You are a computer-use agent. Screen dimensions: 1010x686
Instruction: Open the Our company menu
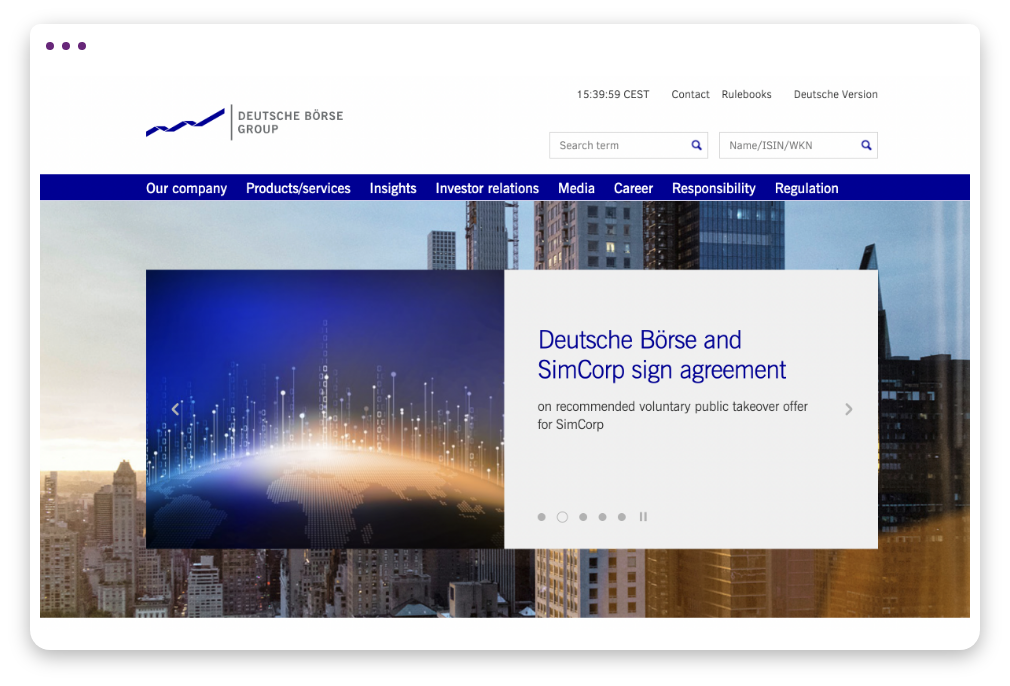point(186,188)
